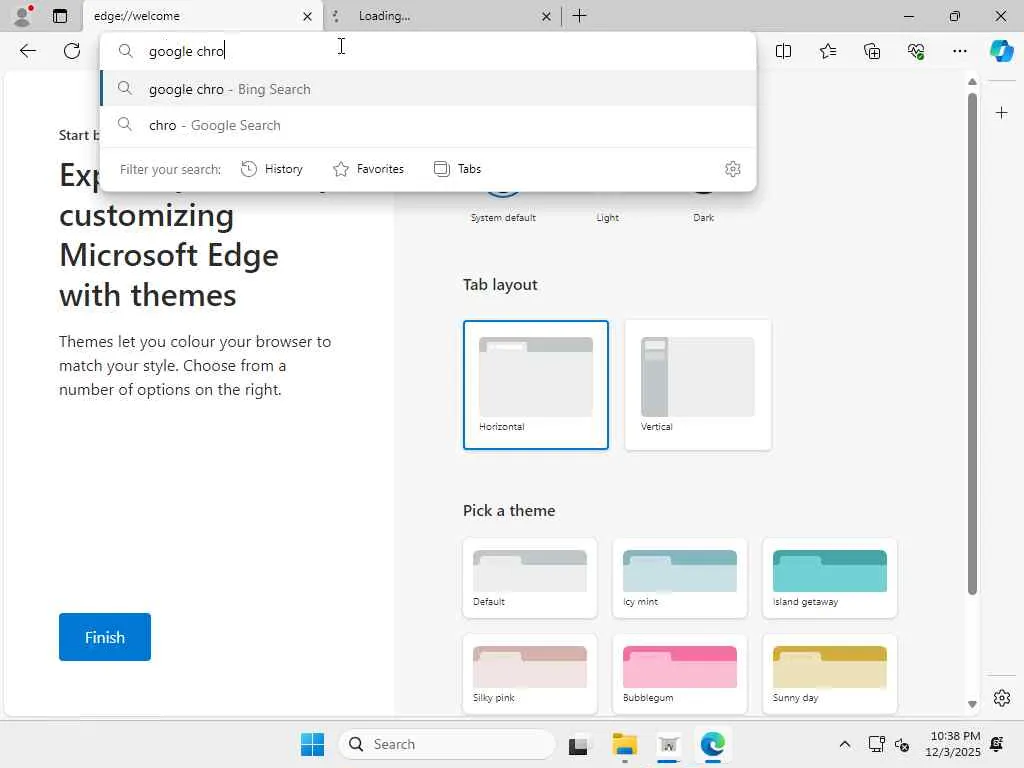Open File Explorer from taskbar
The width and height of the screenshot is (1024, 768).
click(x=624, y=744)
